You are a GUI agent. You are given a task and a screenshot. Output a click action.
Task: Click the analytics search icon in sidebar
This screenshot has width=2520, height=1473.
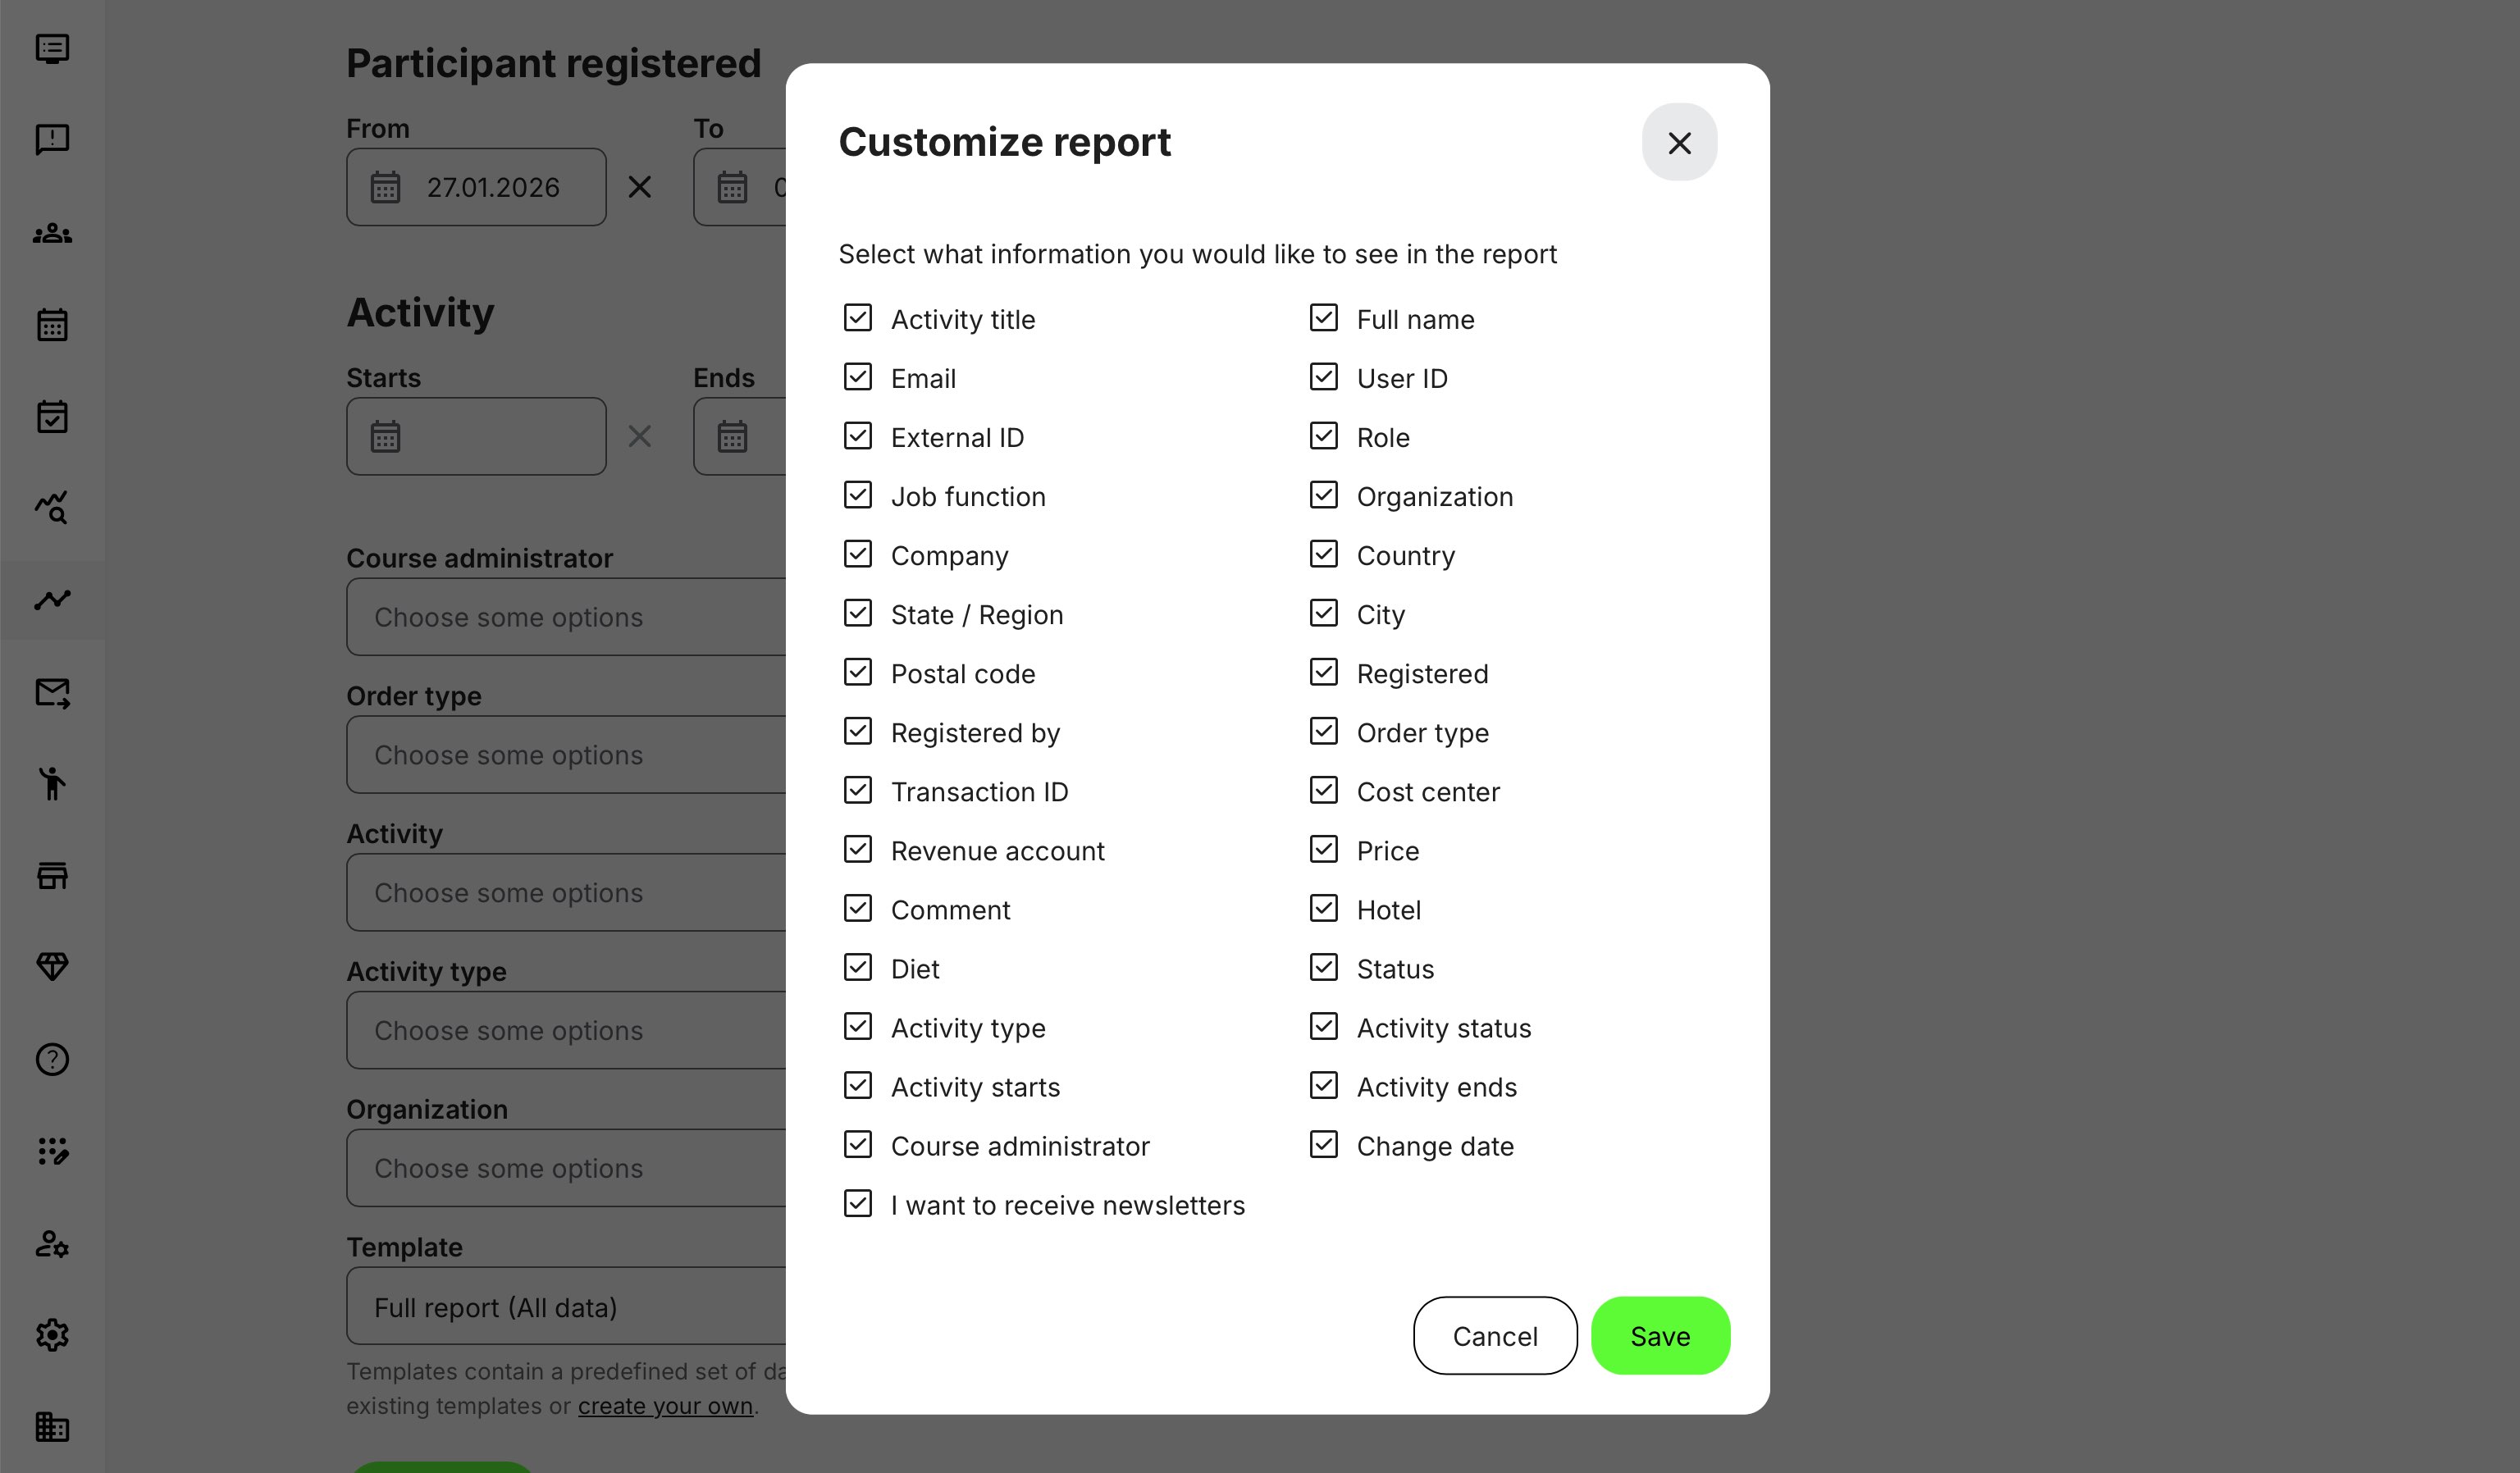pos(52,508)
